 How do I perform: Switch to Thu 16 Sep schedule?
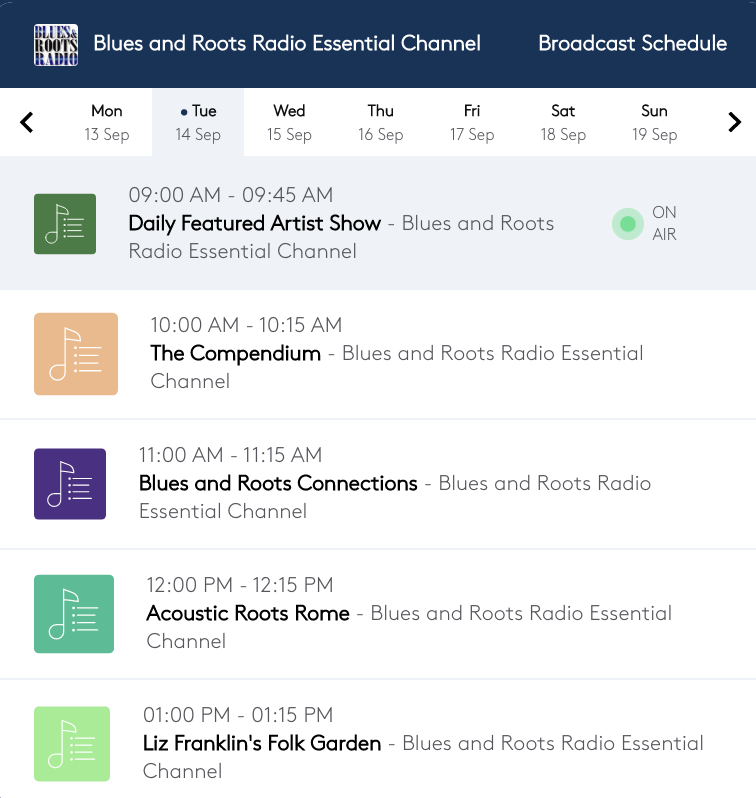tap(381, 123)
